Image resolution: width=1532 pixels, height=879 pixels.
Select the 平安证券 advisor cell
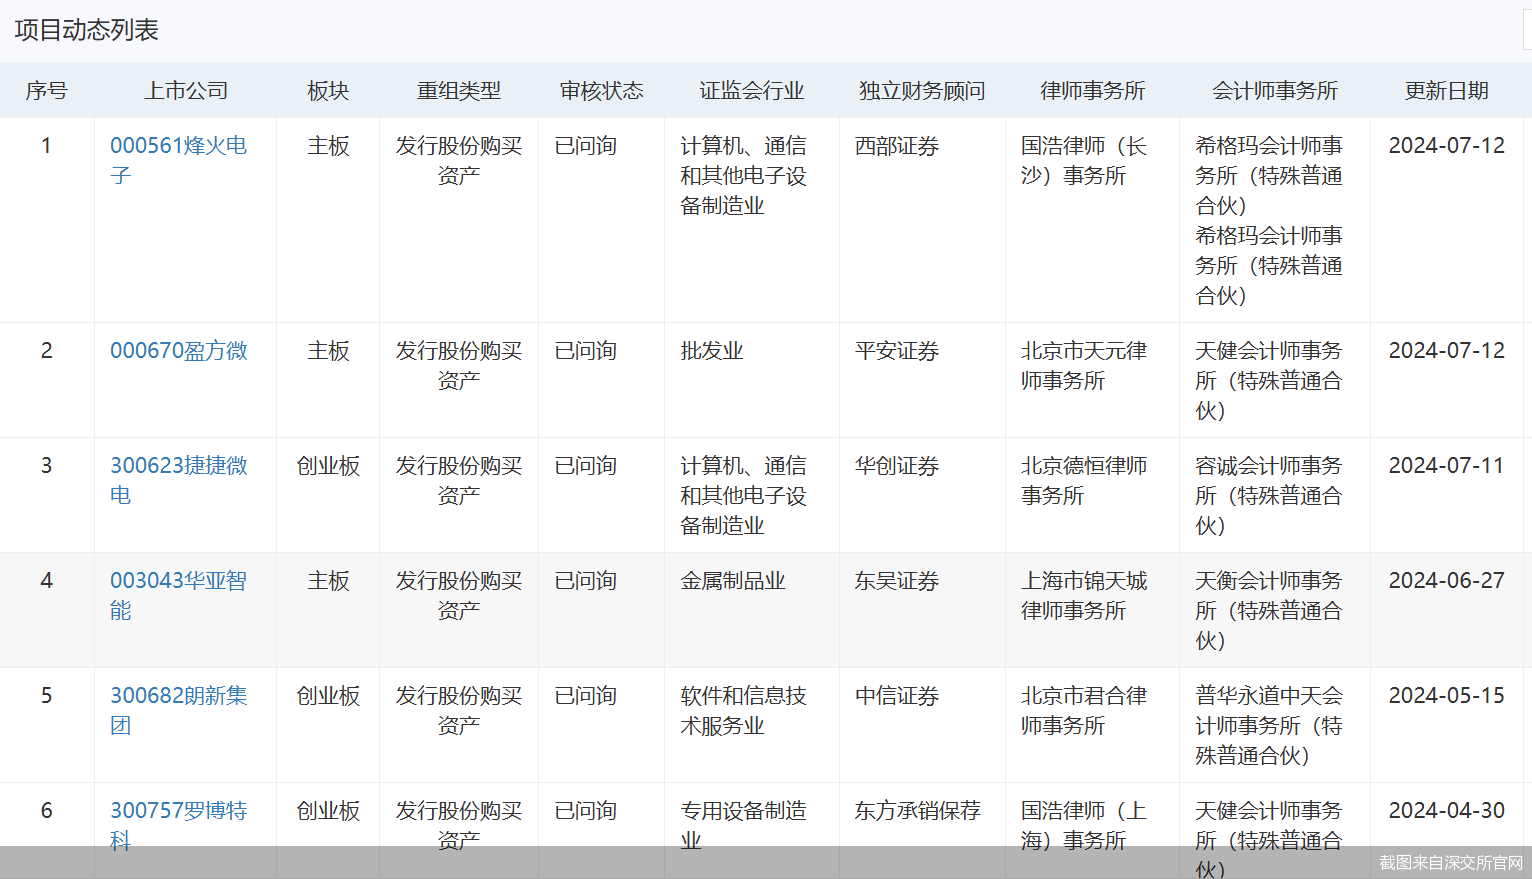click(x=897, y=351)
